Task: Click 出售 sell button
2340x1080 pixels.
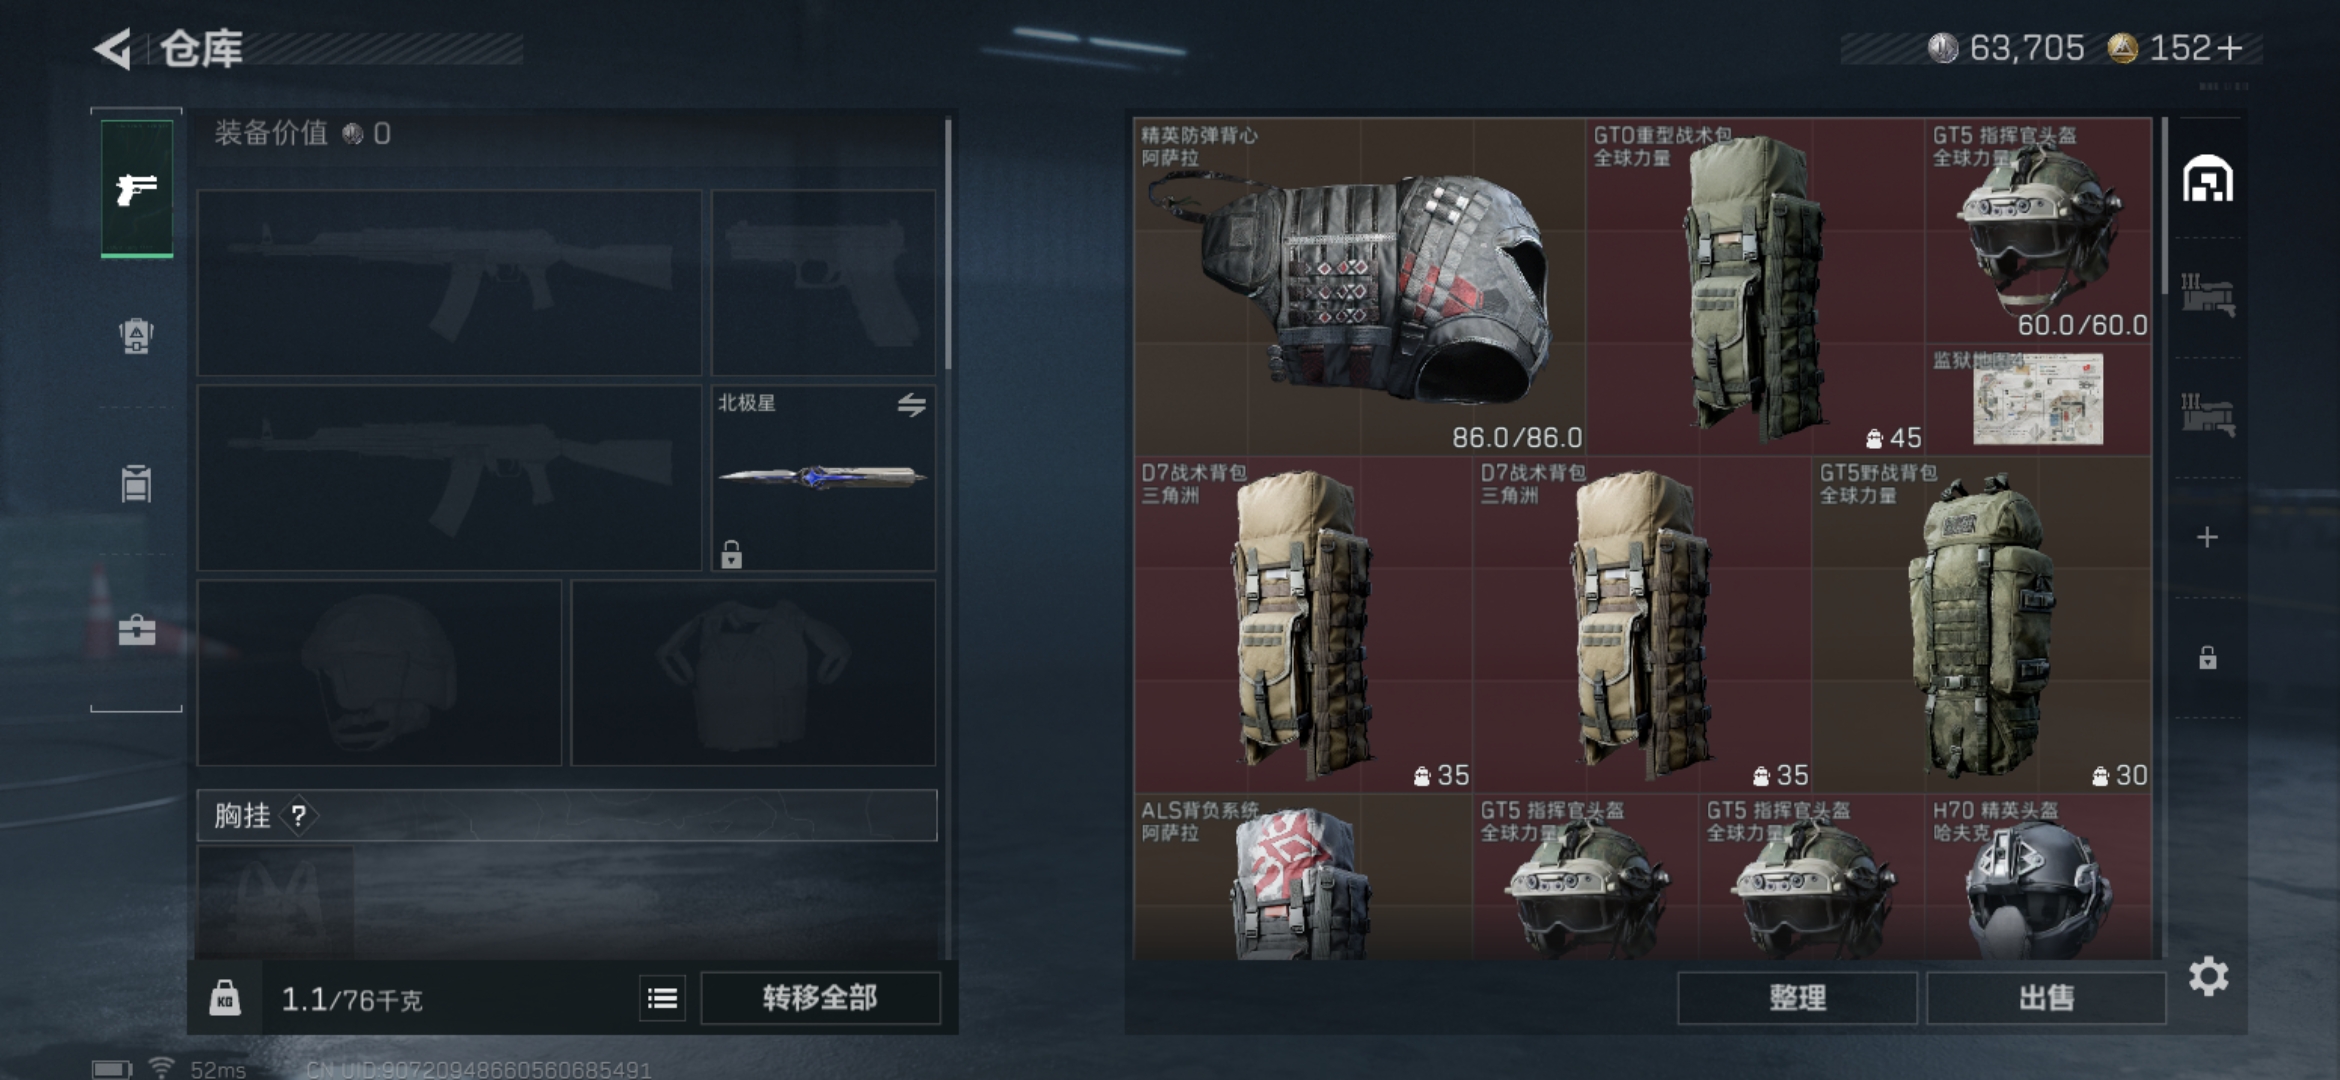Action: [2046, 998]
